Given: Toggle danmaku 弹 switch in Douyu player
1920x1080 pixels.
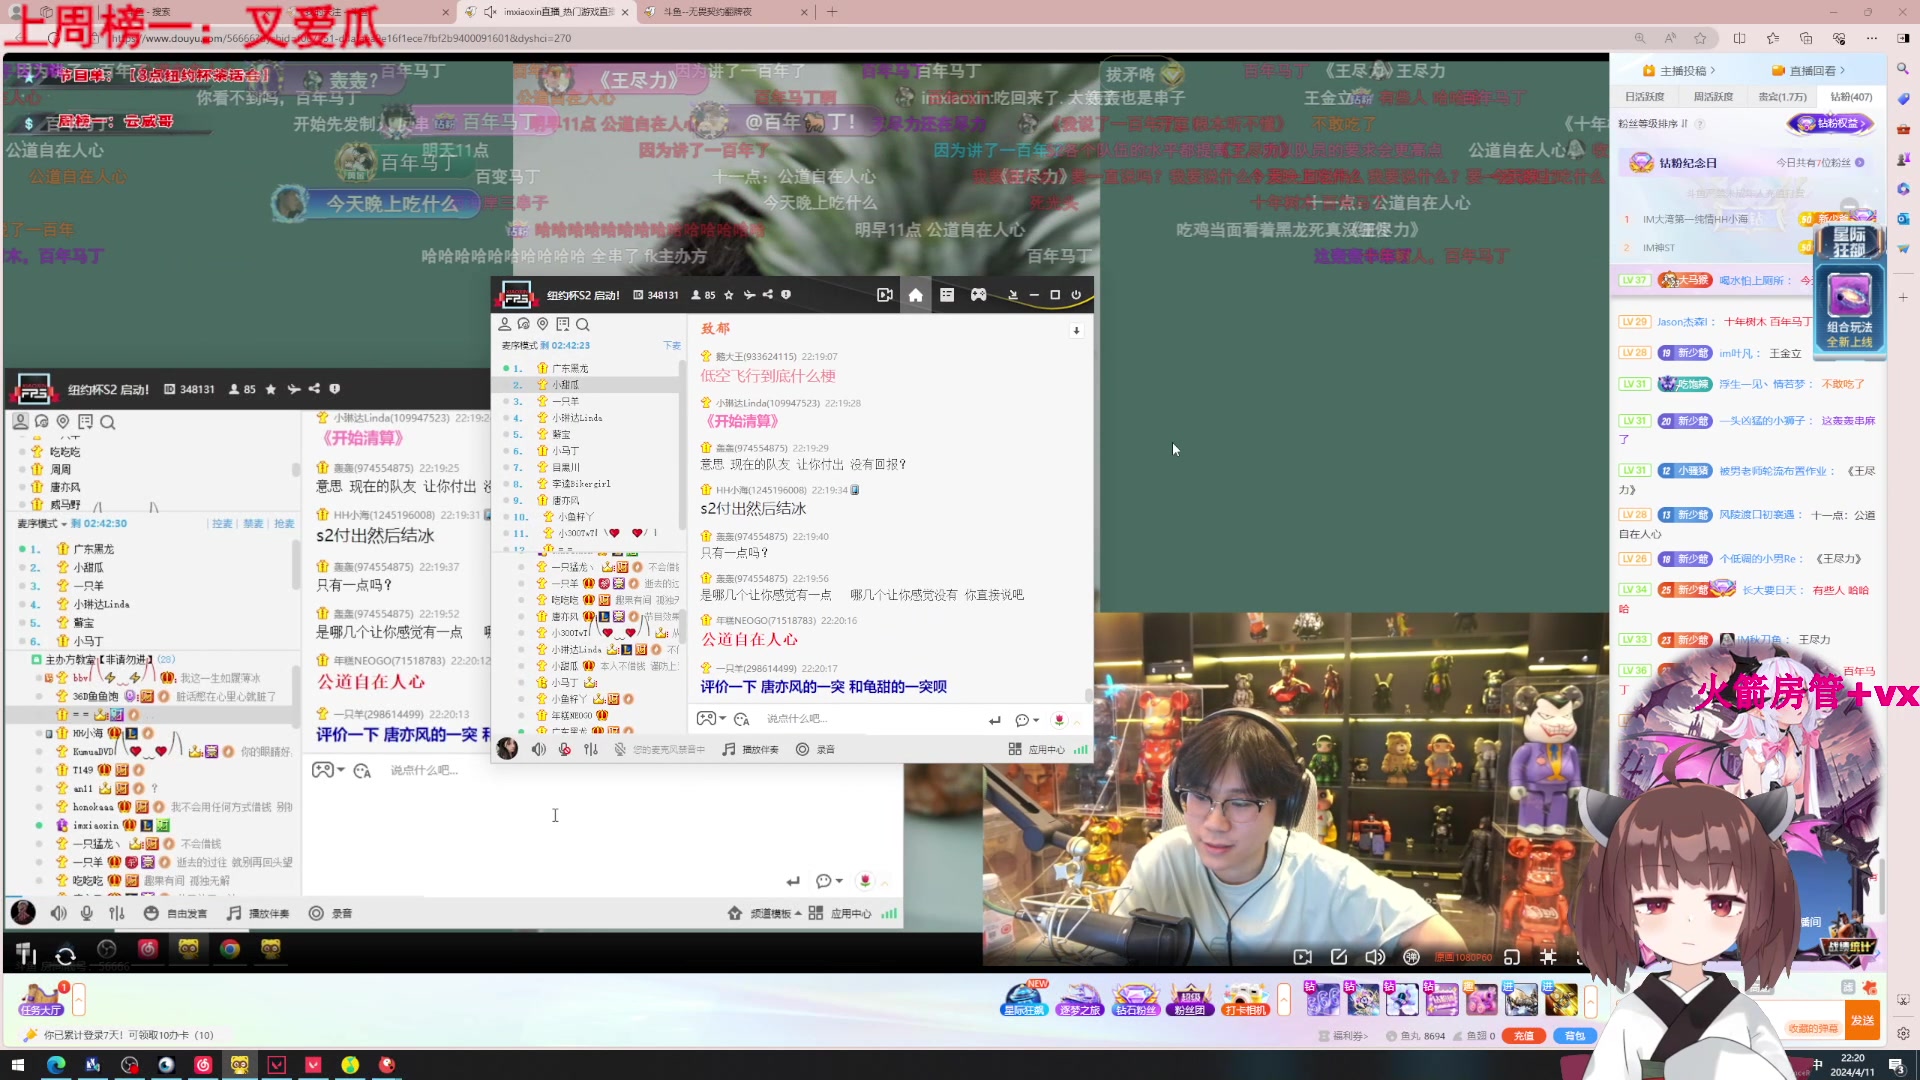Looking at the screenshot, I should click(x=1411, y=957).
